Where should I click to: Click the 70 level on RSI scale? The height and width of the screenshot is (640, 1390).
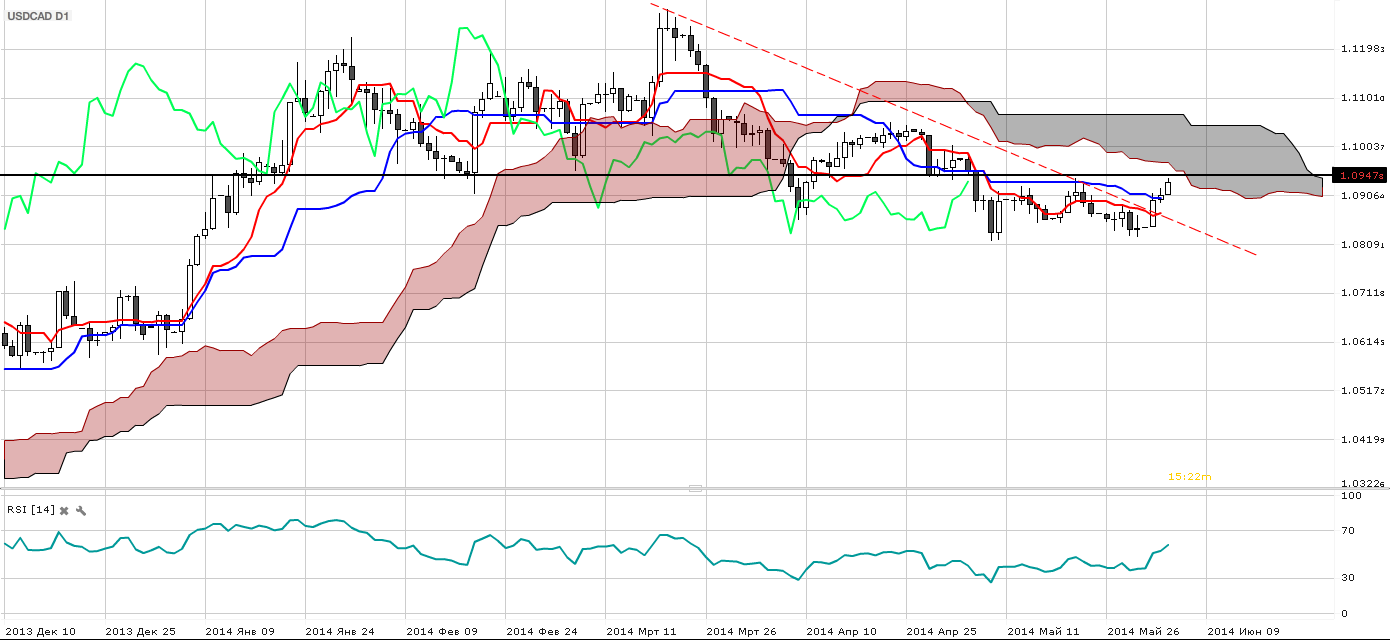pos(1350,531)
